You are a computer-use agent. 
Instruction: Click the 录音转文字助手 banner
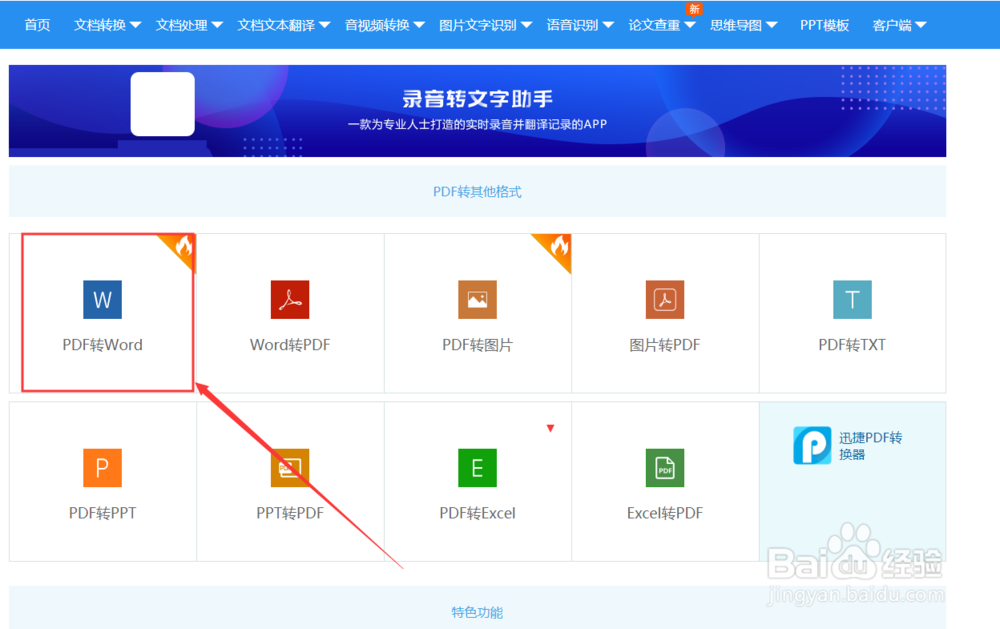pyautogui.click(x=477, y=110)
